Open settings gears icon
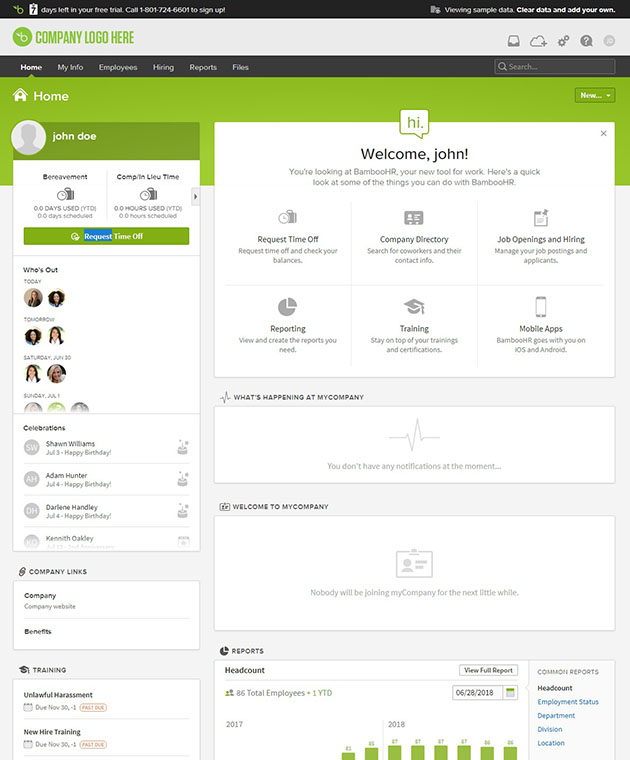Screen dimensions: 630x760 pos(563,41)
